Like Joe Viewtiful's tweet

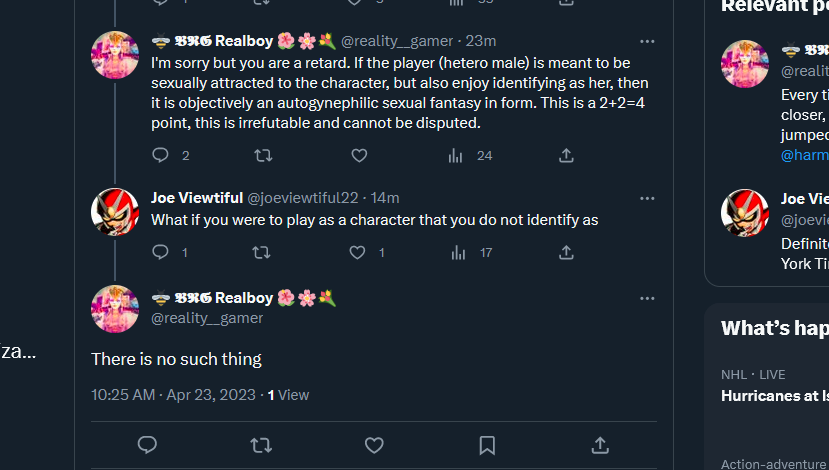[358, 253]
